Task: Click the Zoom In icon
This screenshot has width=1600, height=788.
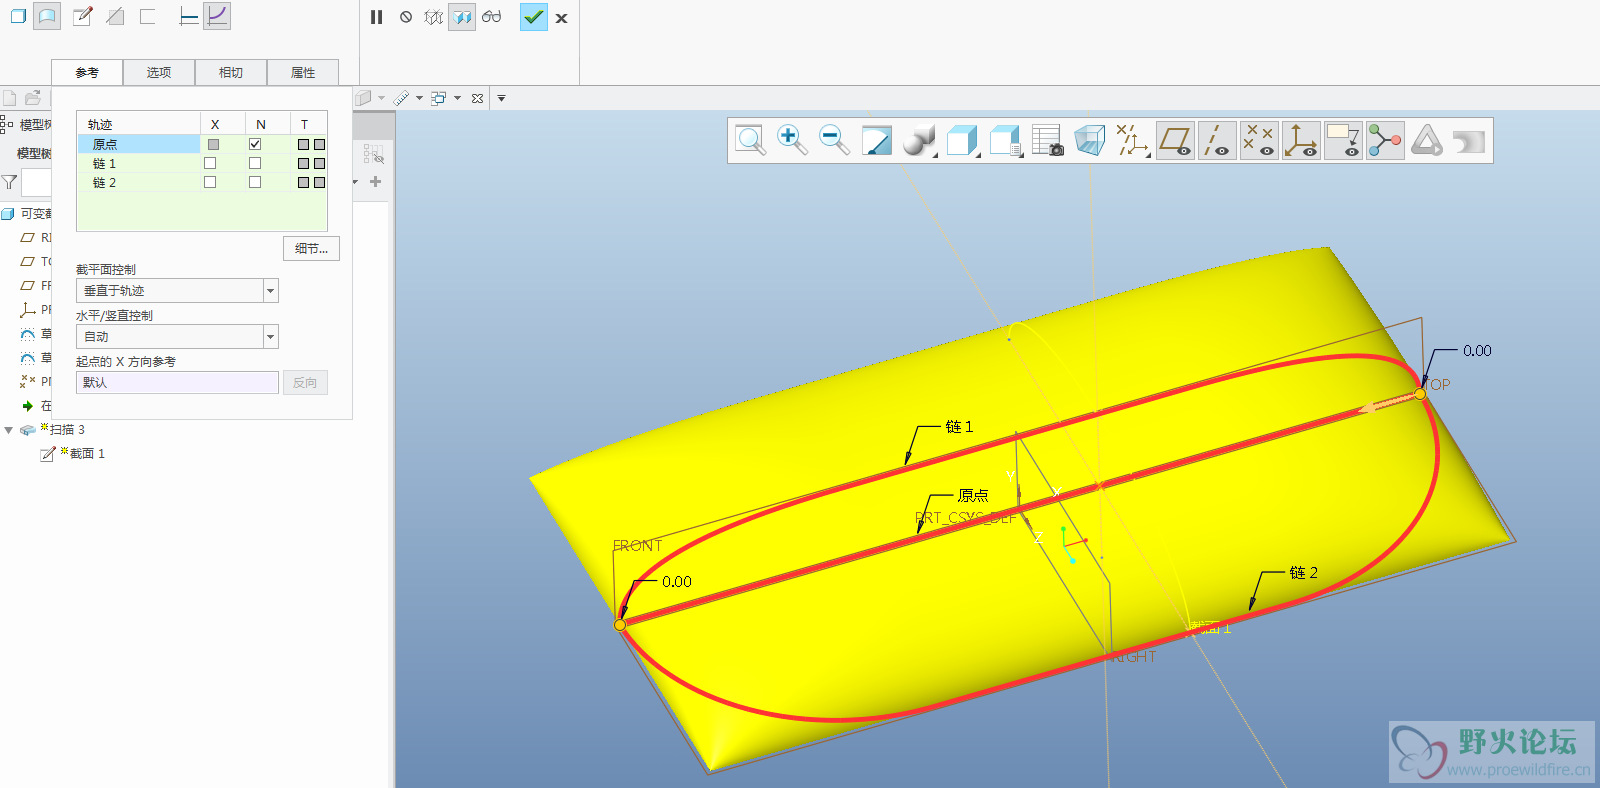Action: tap(792, 141)
